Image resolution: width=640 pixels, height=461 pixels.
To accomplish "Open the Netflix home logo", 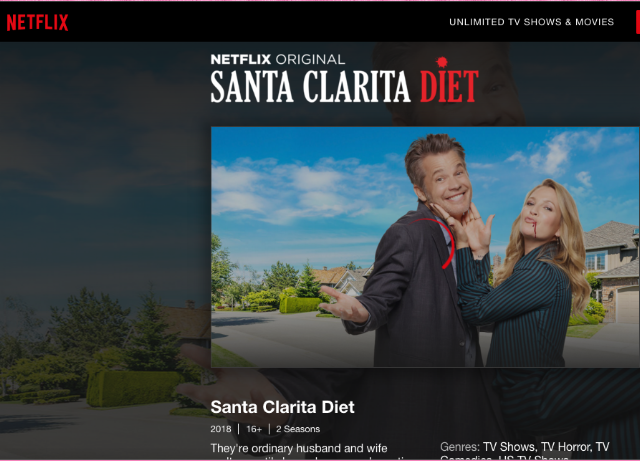I will pyautogui.click(x=37, y=22).
